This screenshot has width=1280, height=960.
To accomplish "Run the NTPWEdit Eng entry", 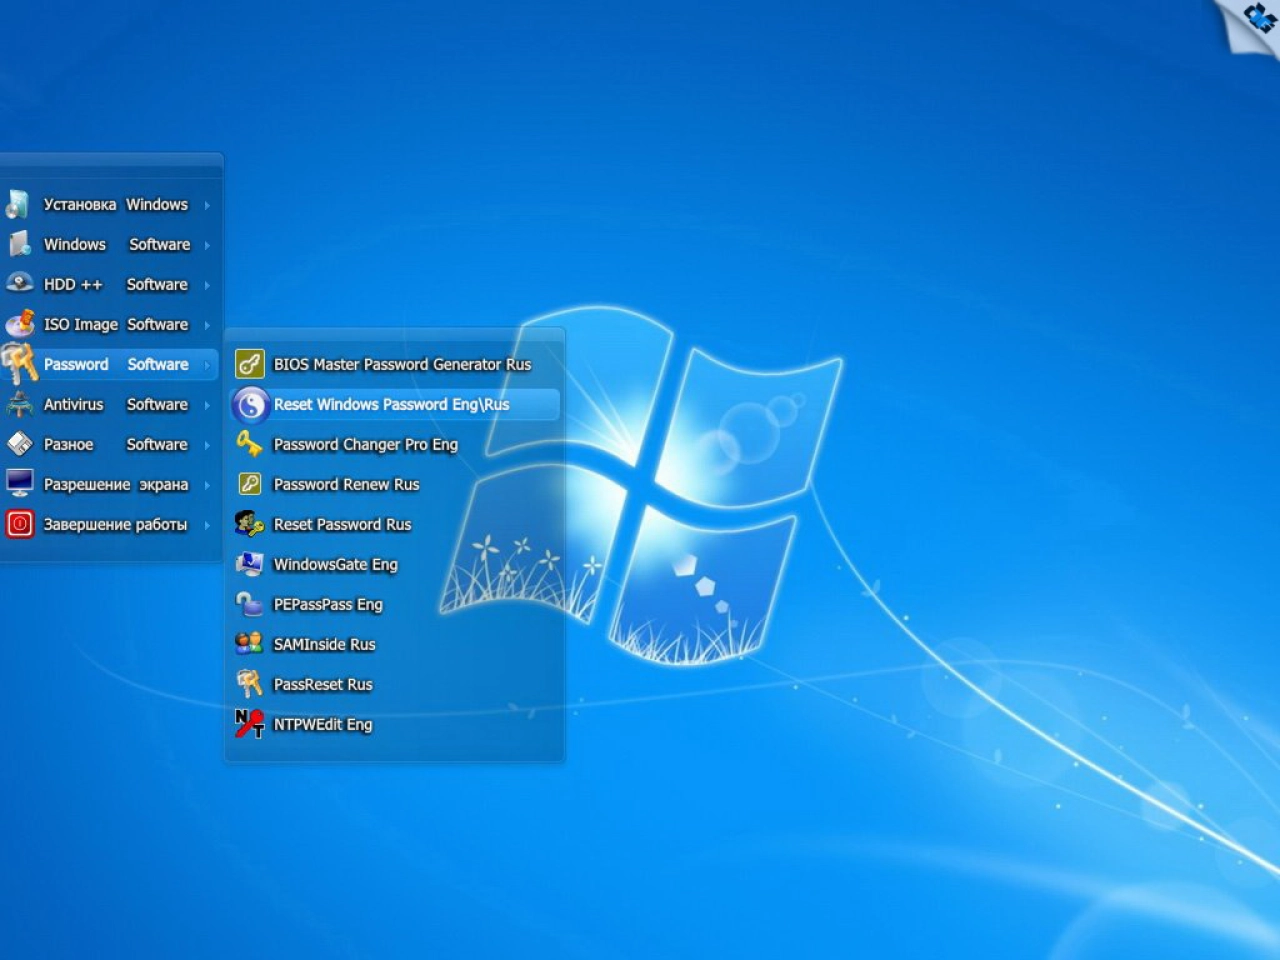I will click(x=395, y=724).
